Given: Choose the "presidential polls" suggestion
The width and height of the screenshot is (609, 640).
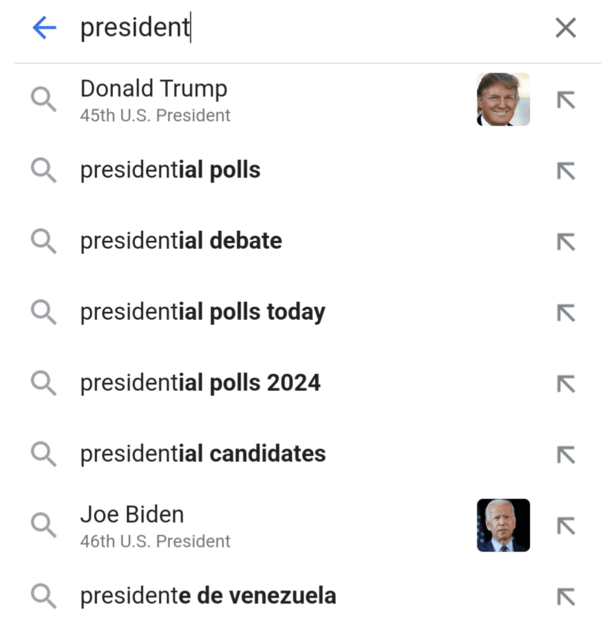Looking at the screenshot, I should (170, 170).
